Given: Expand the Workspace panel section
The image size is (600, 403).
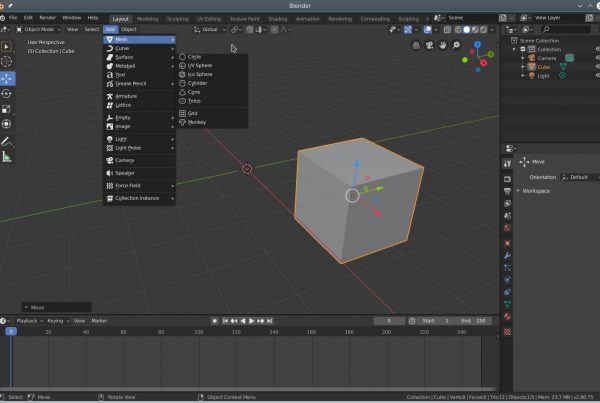Looking at the screenshot, I should pos(536,191).
